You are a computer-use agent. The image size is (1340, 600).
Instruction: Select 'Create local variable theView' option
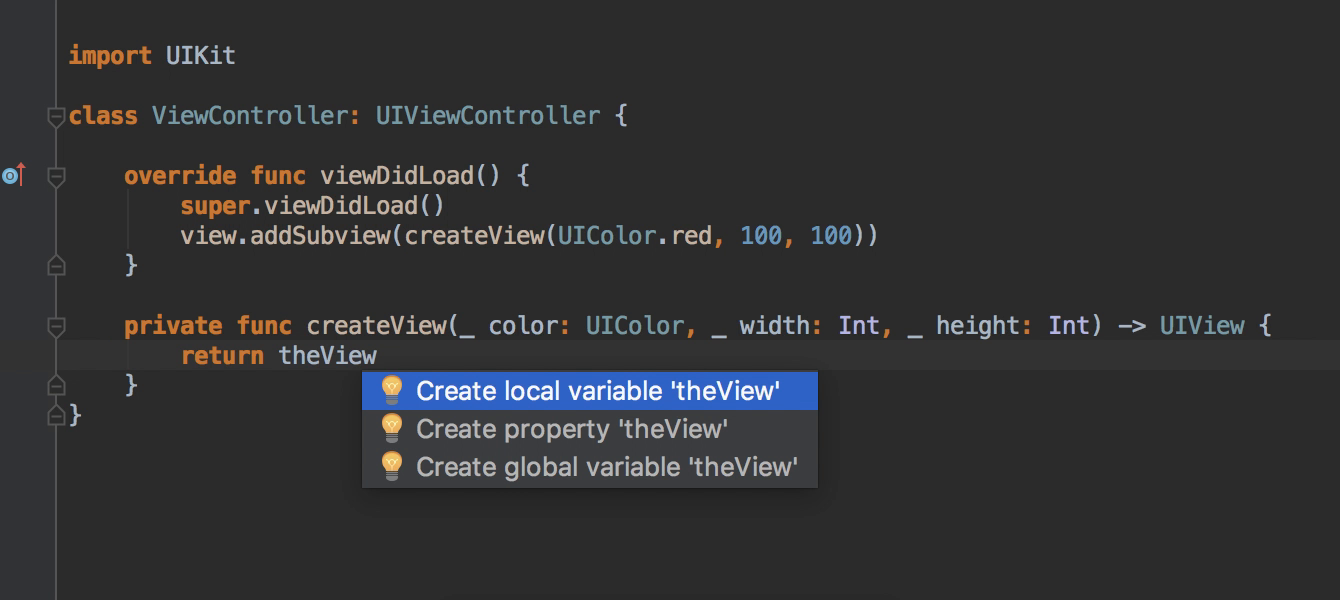(x=597, y=390)
